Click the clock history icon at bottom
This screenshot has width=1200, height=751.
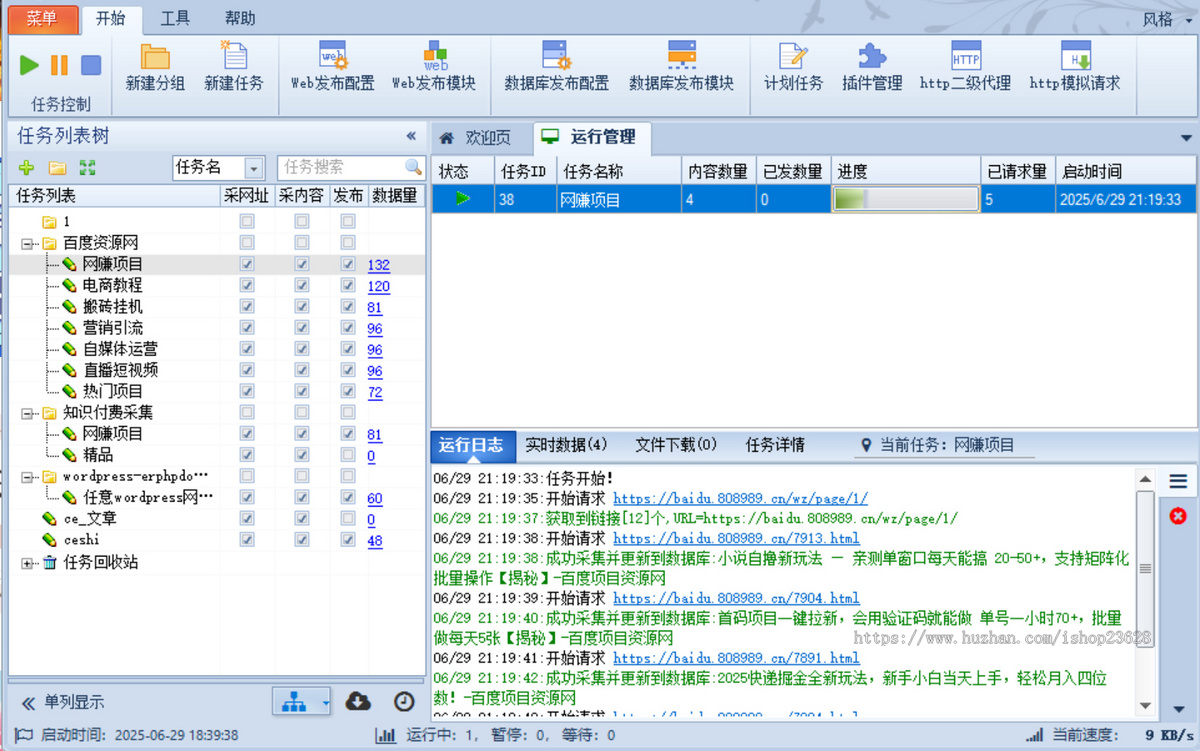coord(403,702)
